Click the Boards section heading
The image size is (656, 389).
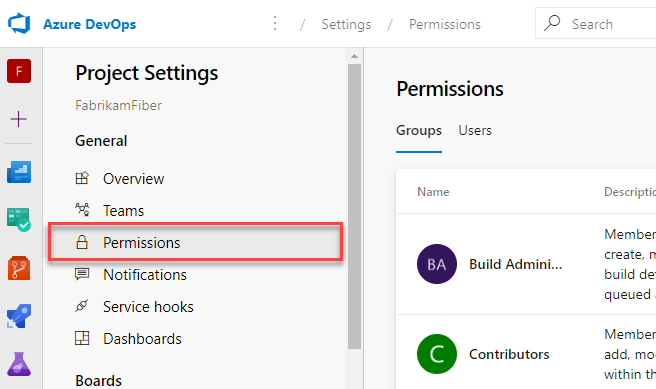(99, 381)
